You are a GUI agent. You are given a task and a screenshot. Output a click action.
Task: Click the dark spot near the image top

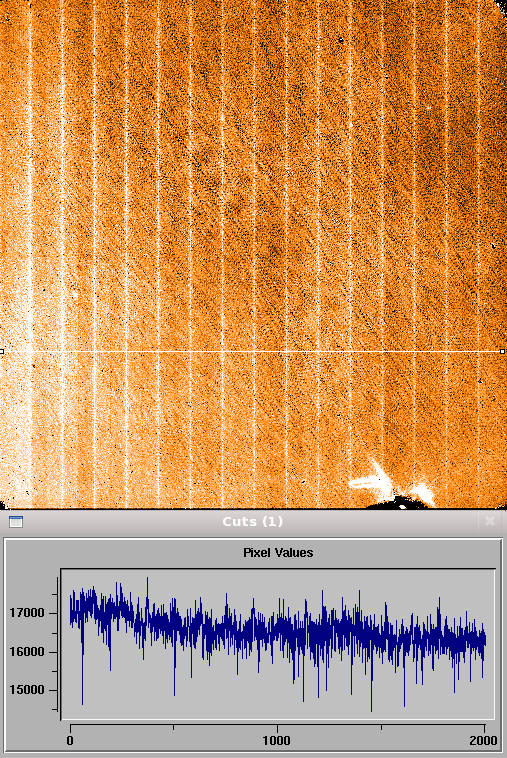click(341, 40)
